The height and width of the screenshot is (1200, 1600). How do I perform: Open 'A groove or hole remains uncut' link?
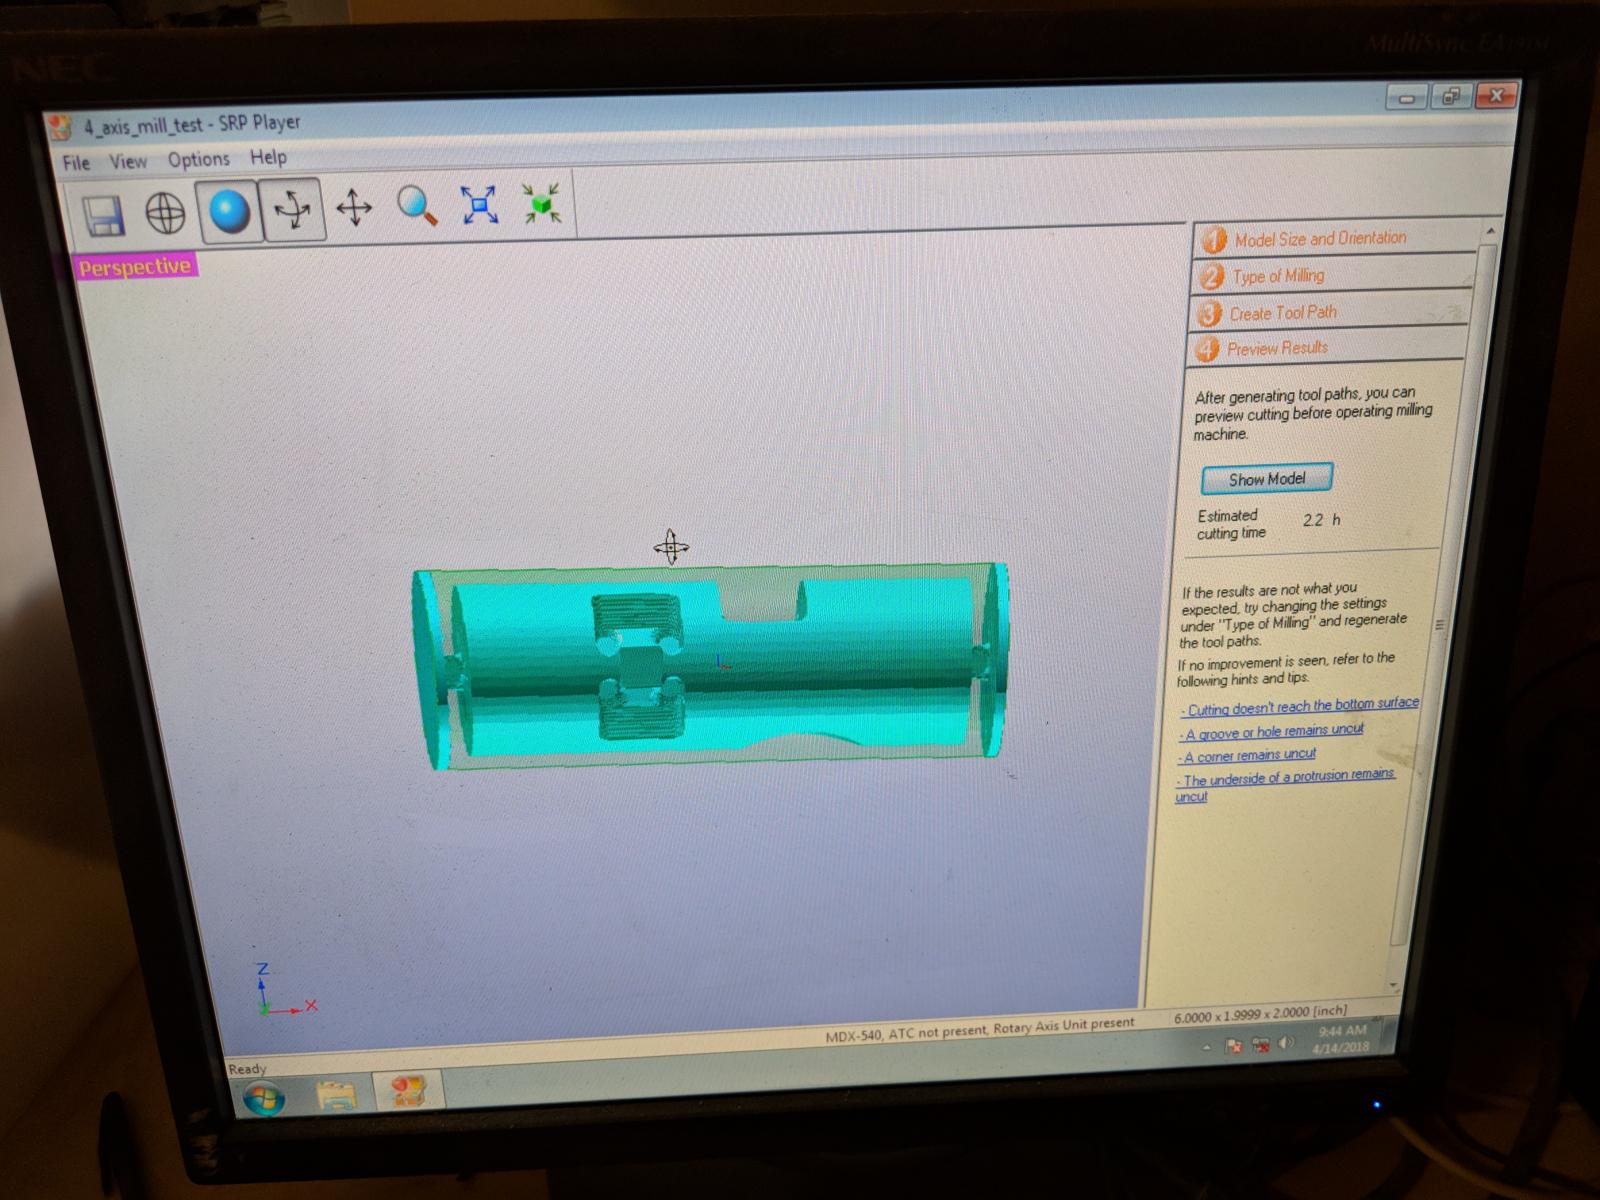pos(1273,732)
